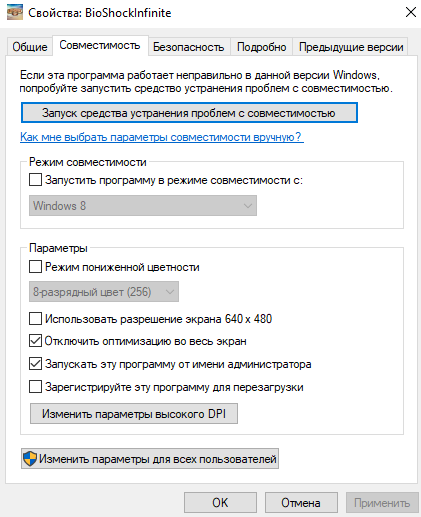Uncheck disable fullscreen optimization

click(x=35, y=341)
